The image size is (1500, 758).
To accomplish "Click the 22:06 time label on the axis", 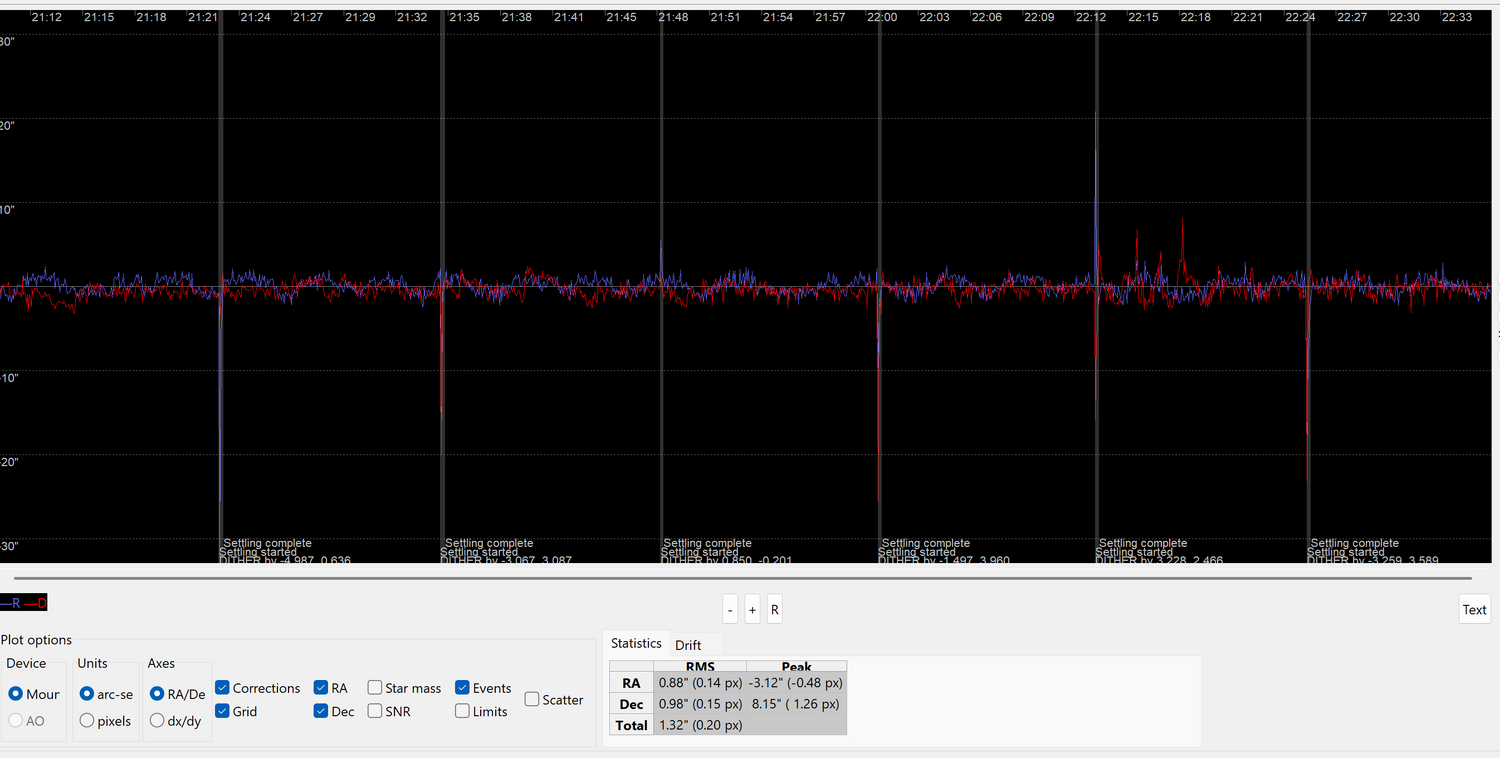I will [x=986, y=17].
